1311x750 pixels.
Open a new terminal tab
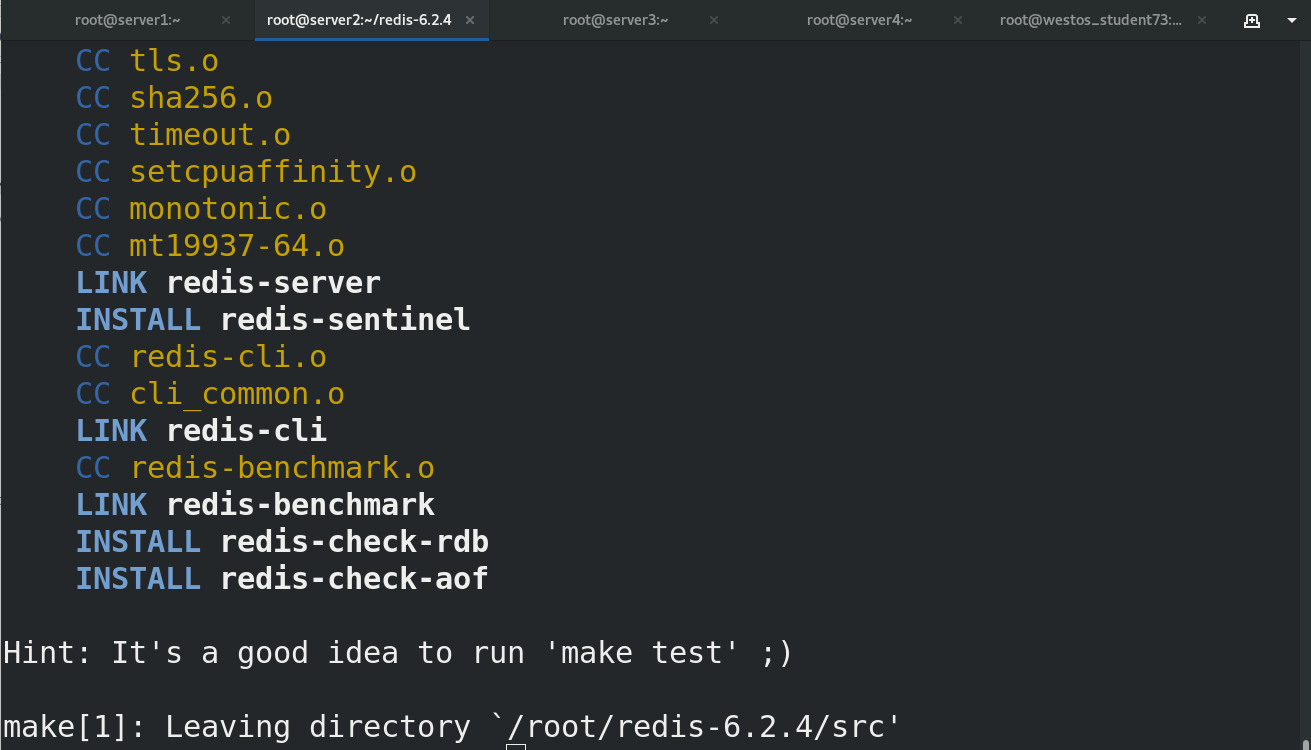pos(1252,20)
